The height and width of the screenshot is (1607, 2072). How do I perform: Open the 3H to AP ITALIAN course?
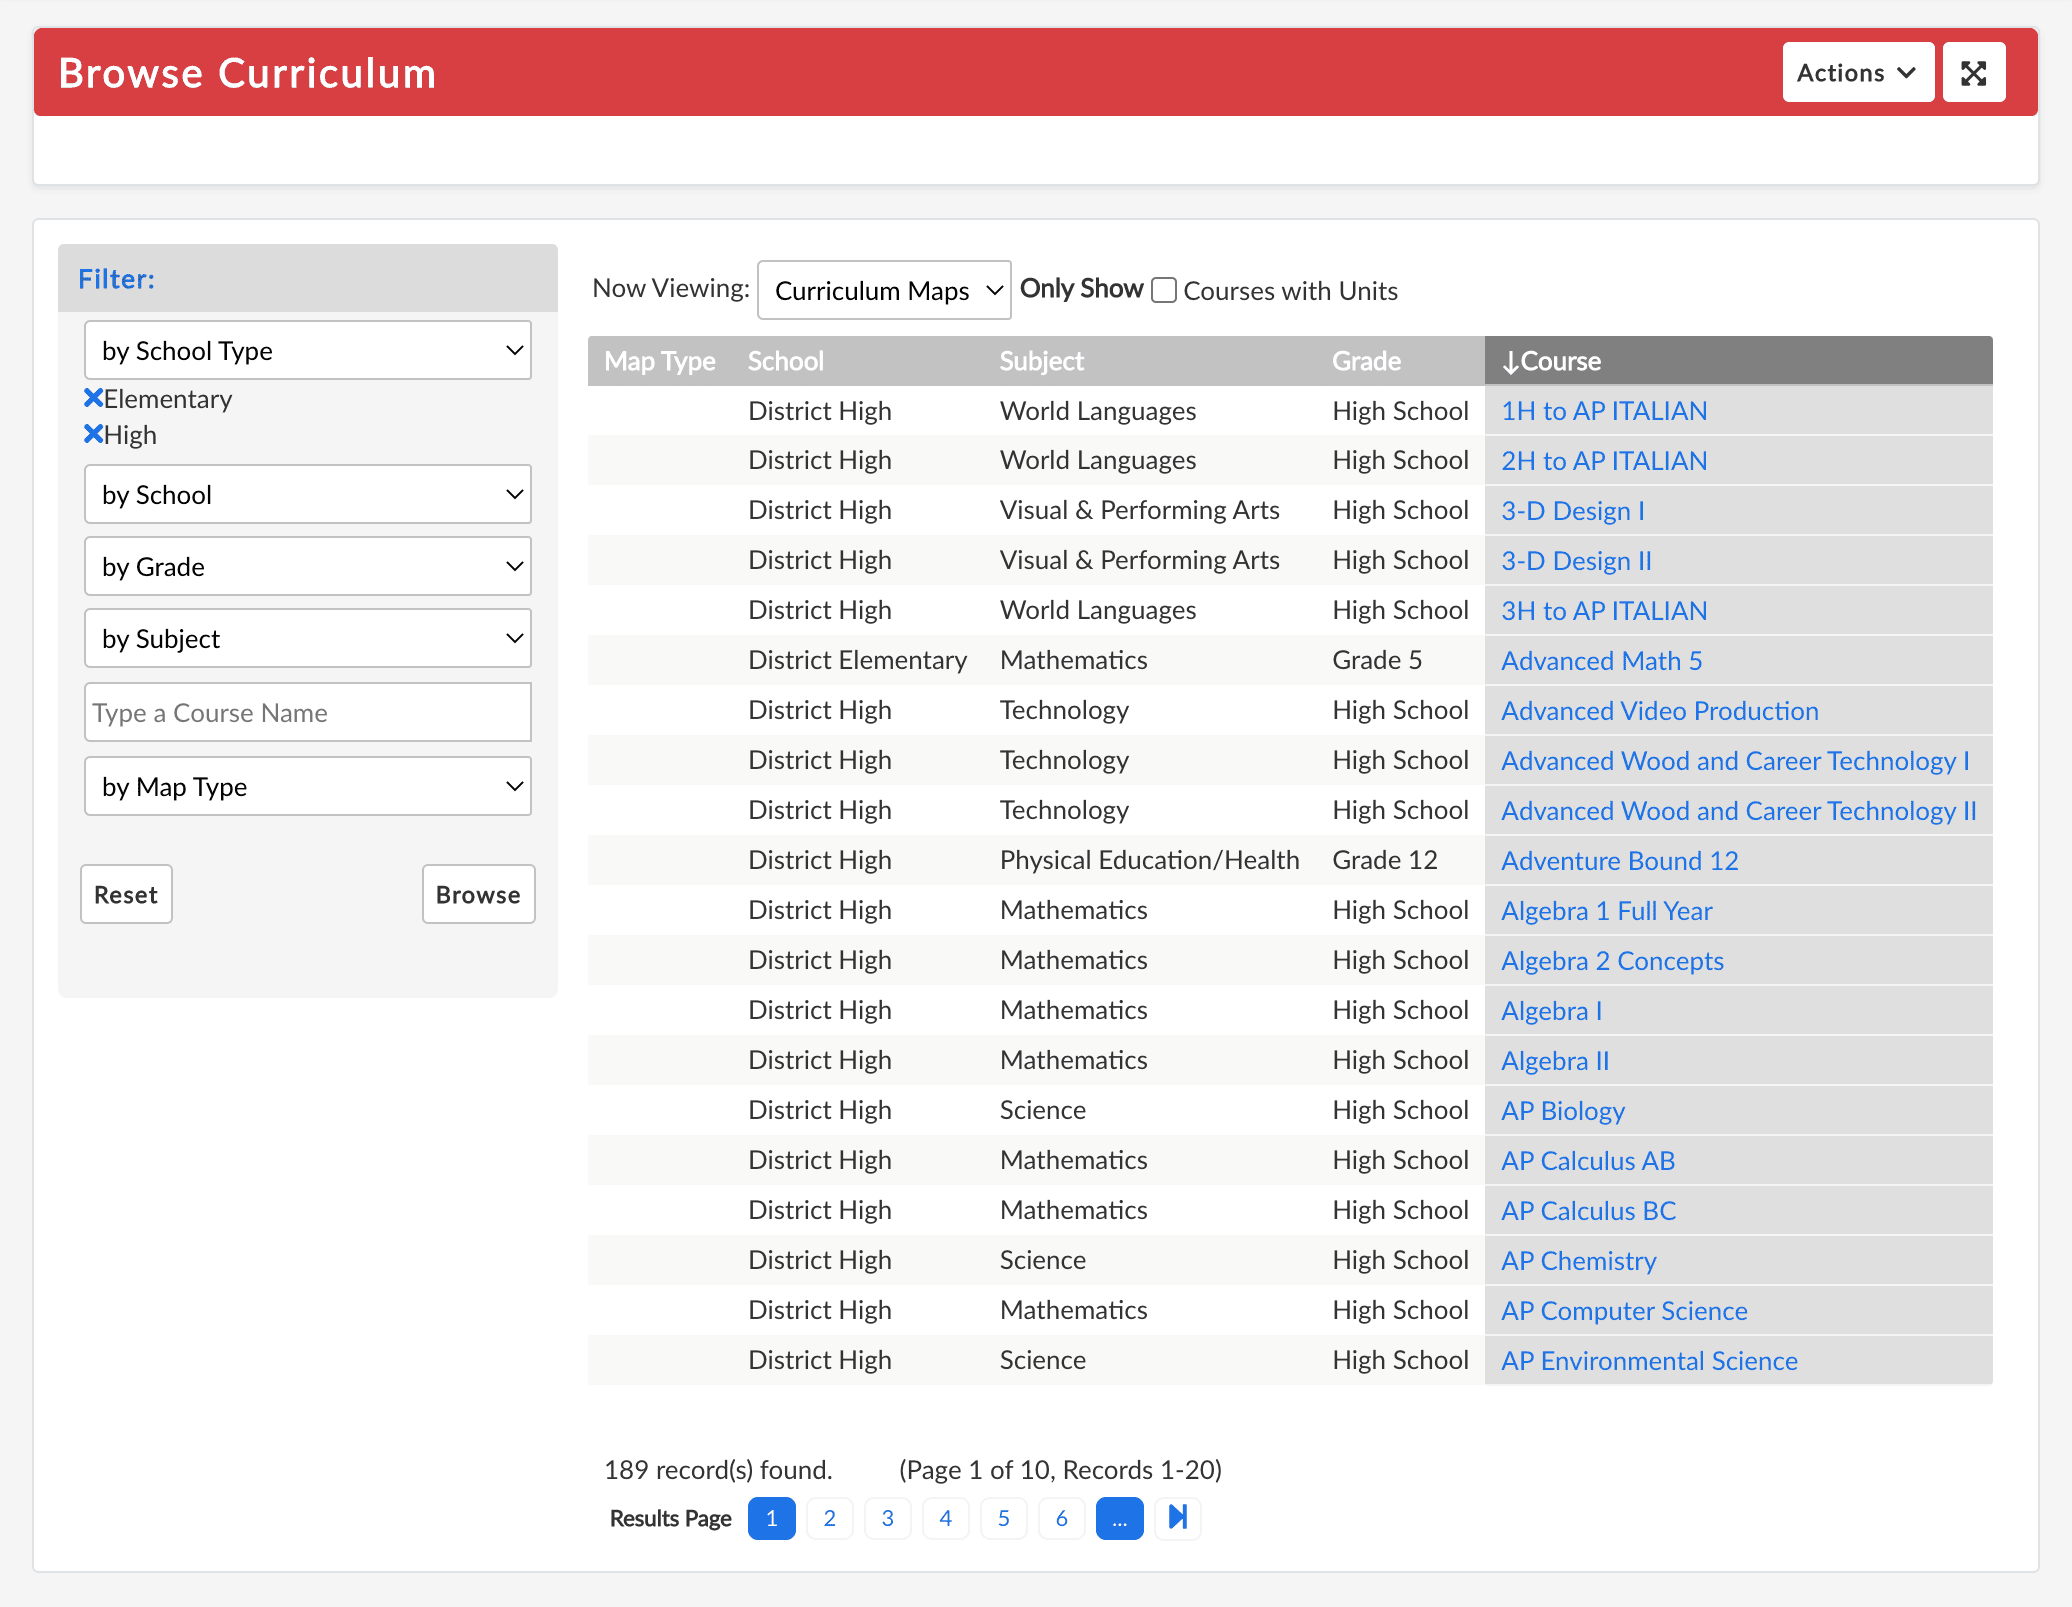[x=1604, y=611]
